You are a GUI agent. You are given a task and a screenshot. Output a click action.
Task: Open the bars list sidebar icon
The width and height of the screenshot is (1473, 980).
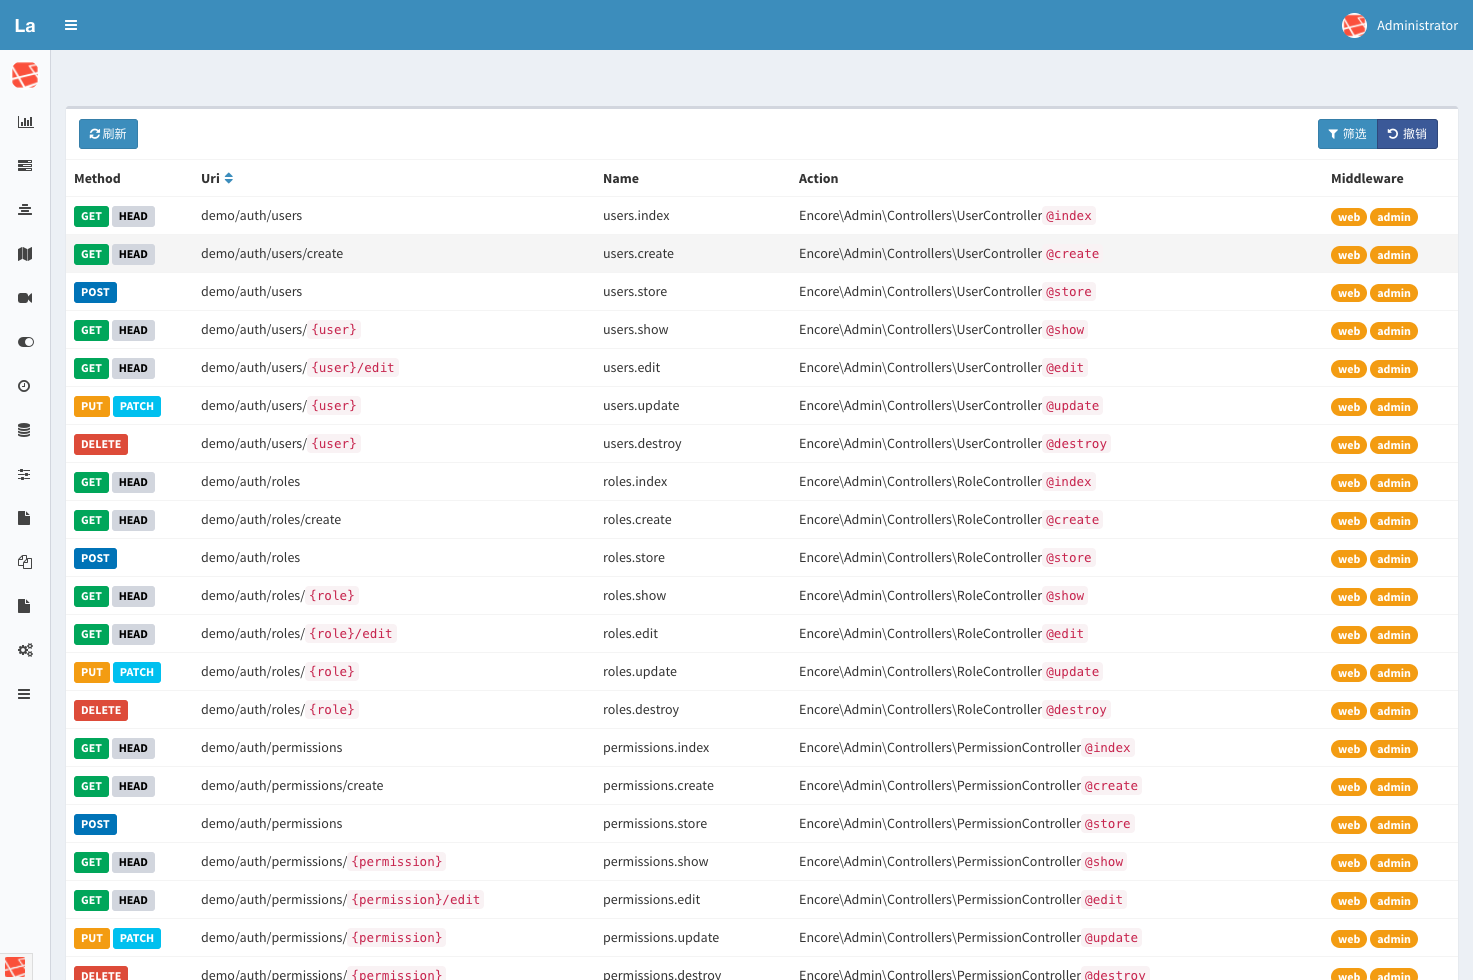click(x=25, y=694)
